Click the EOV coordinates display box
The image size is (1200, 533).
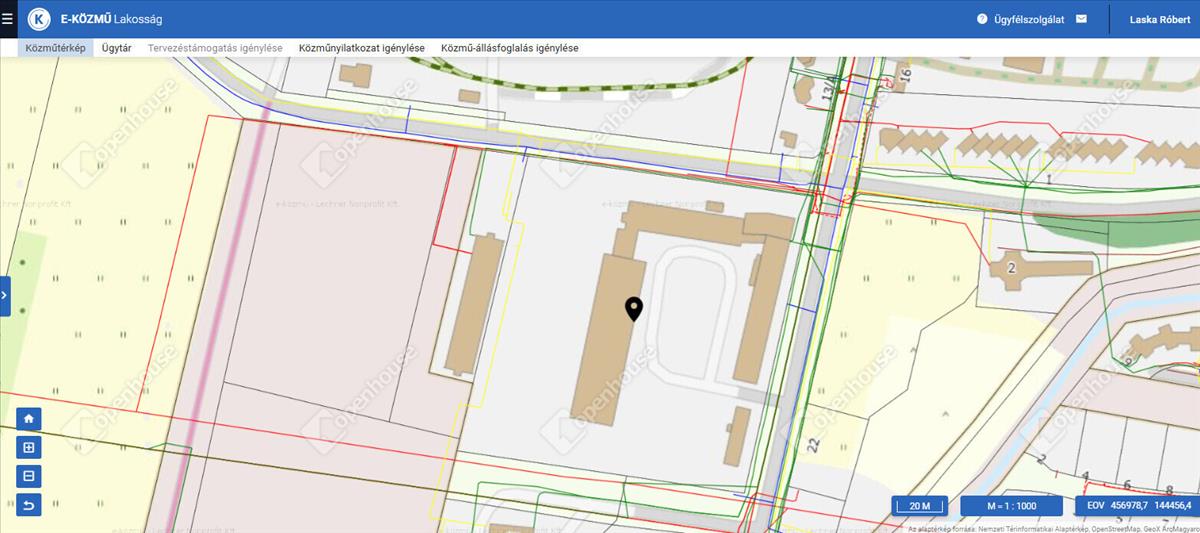[x=1138, y=506]
